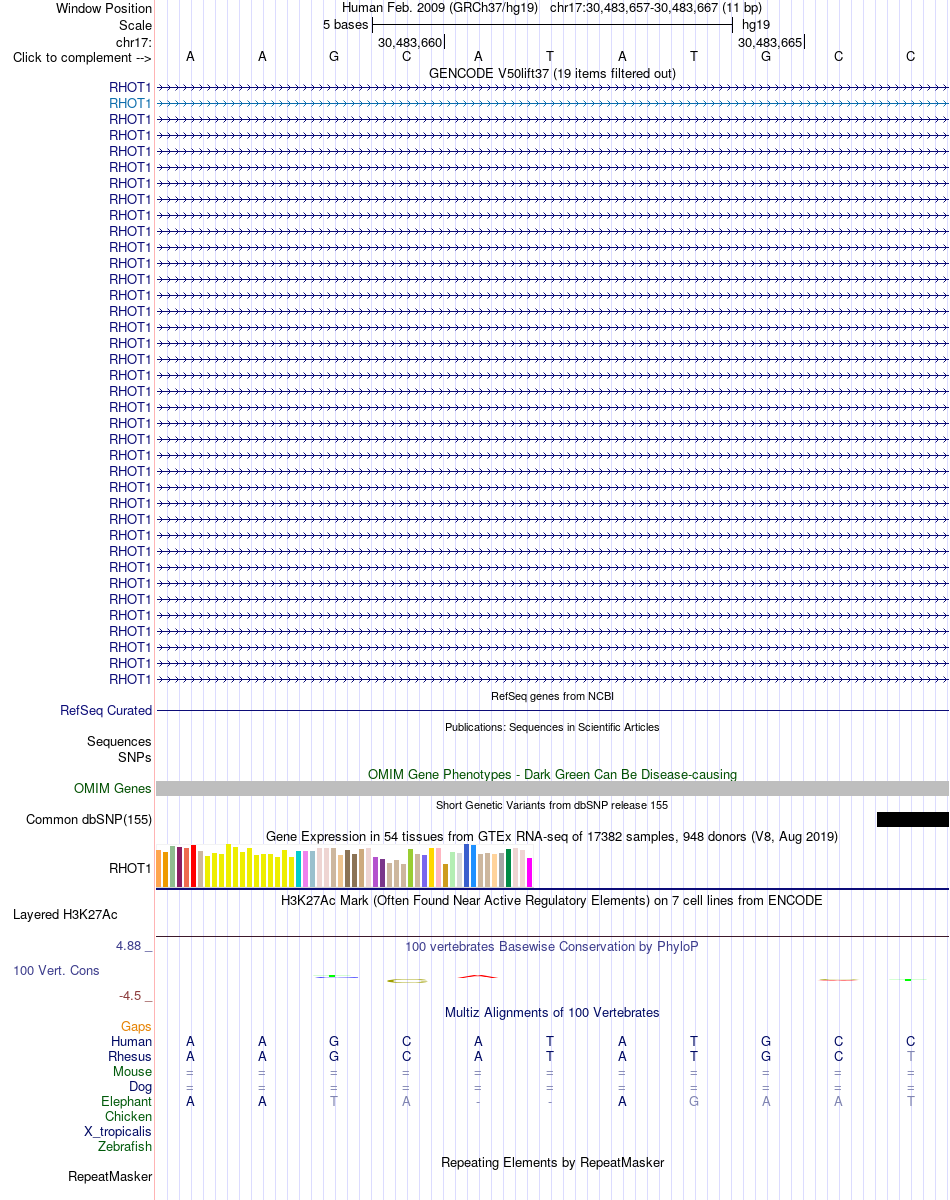Image resolution: width=950 pixels, height=1200 pixels.
Task: Select the Mouse alignment row label
Action: point(132,1071)
